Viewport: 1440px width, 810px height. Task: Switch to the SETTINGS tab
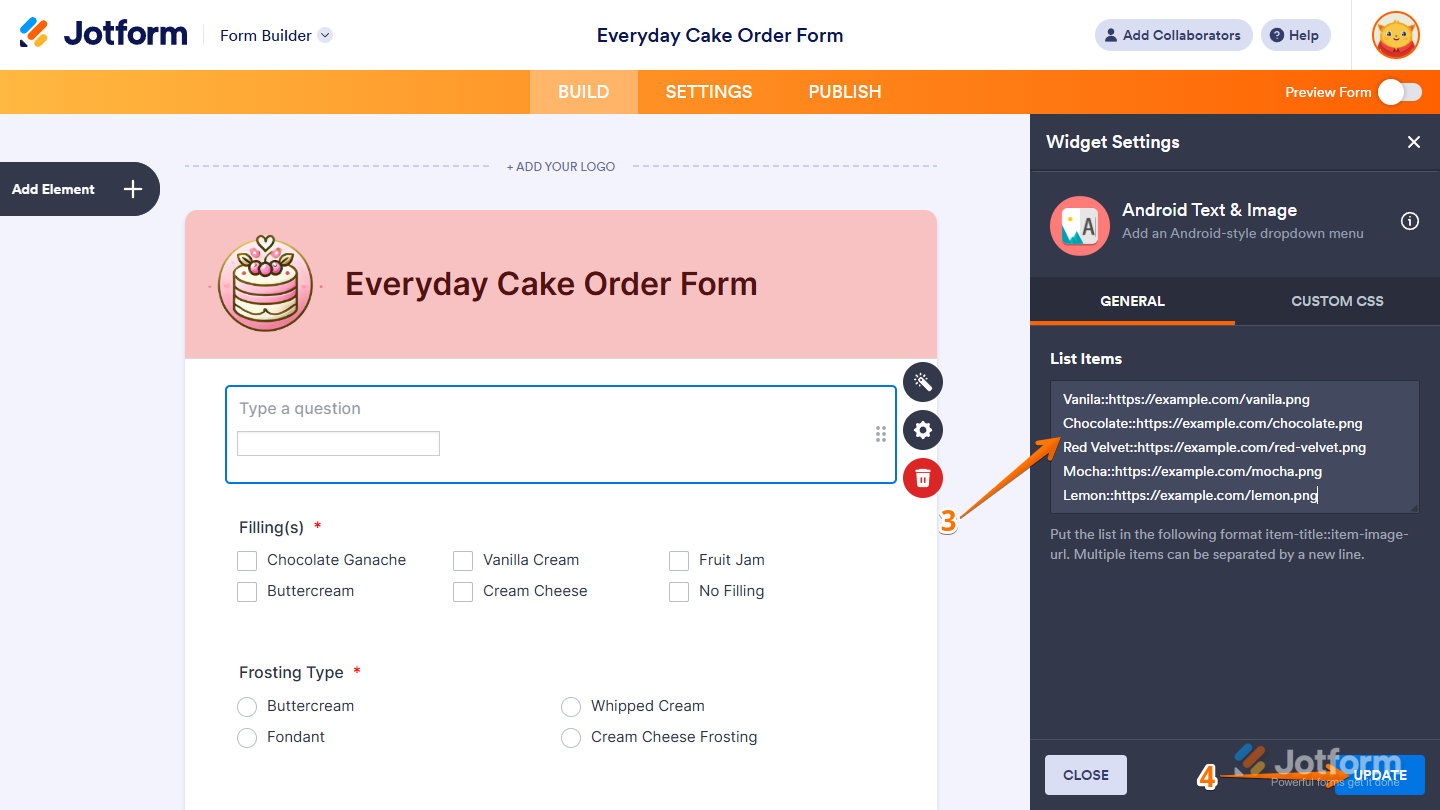(708, 91)
